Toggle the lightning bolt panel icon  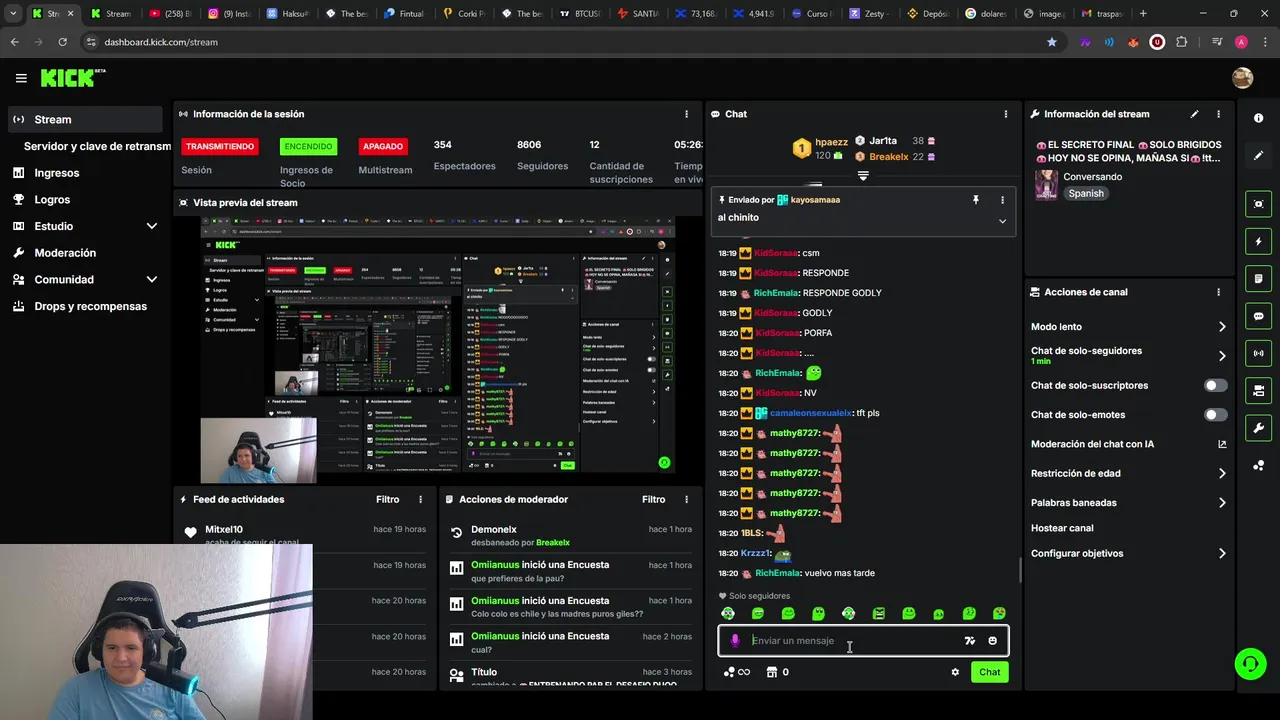[1258, 241]
